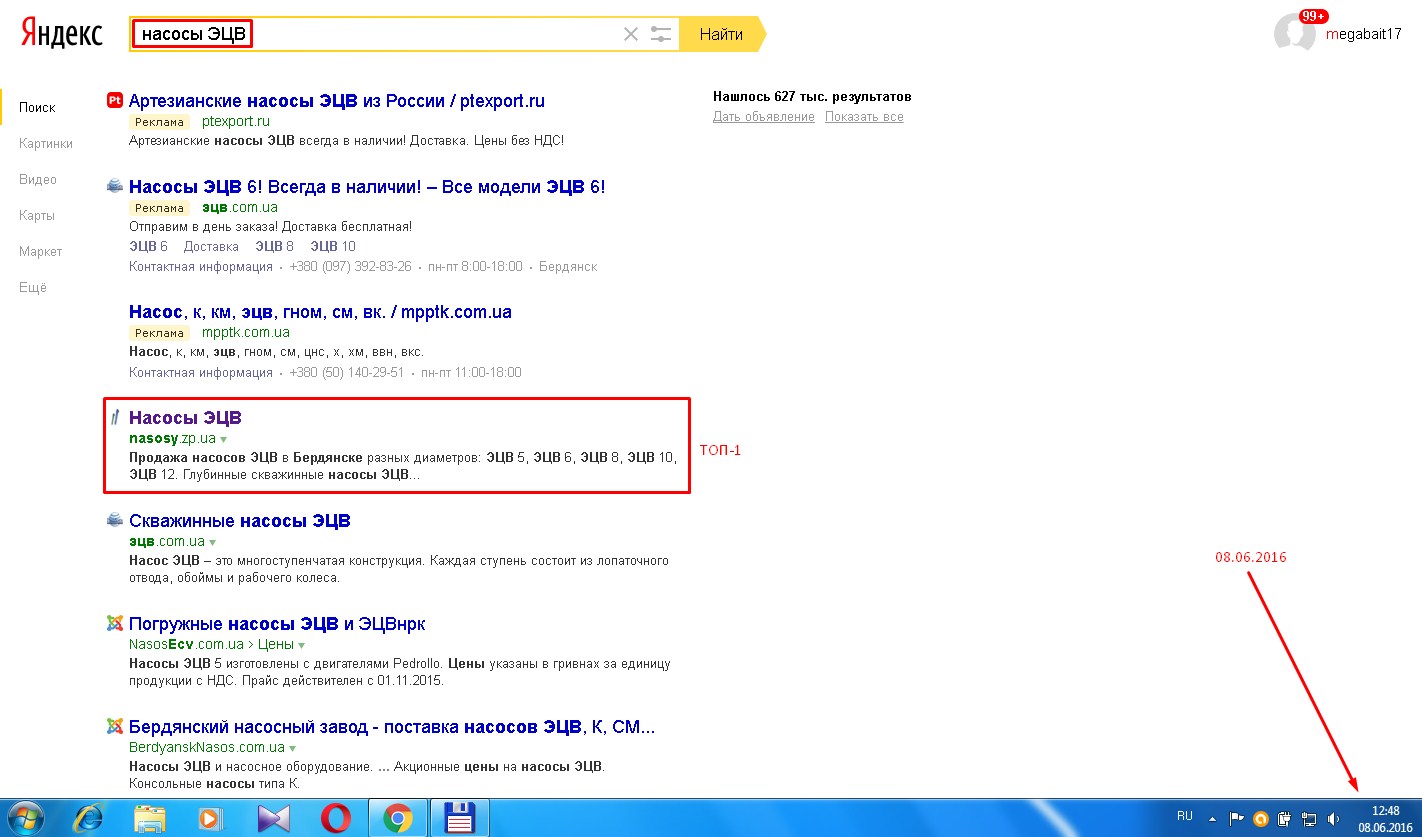Open network tray icon
This screenshot has height=837, width=1422.
tap(1308, 819)
